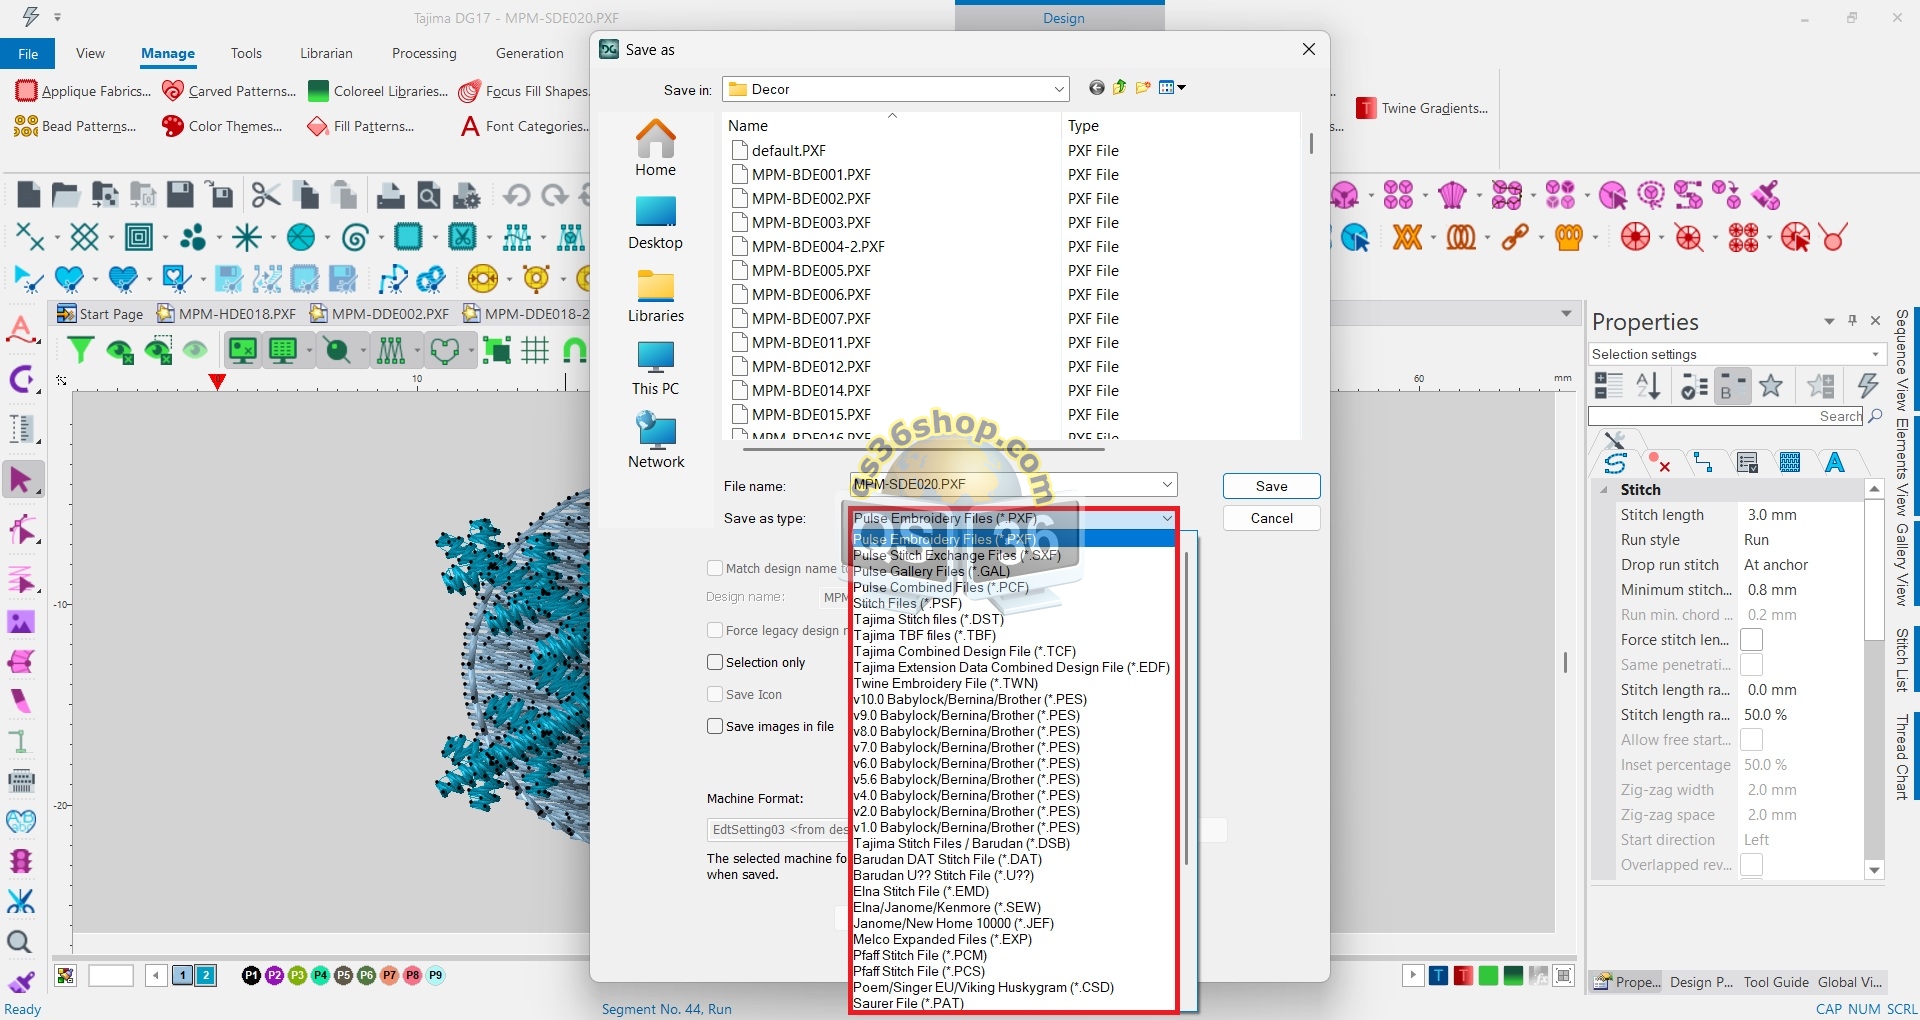This screenshot has height=1020, width=1920.
Task: Click the Print icon in toolbar
Action: click(390, 195)
